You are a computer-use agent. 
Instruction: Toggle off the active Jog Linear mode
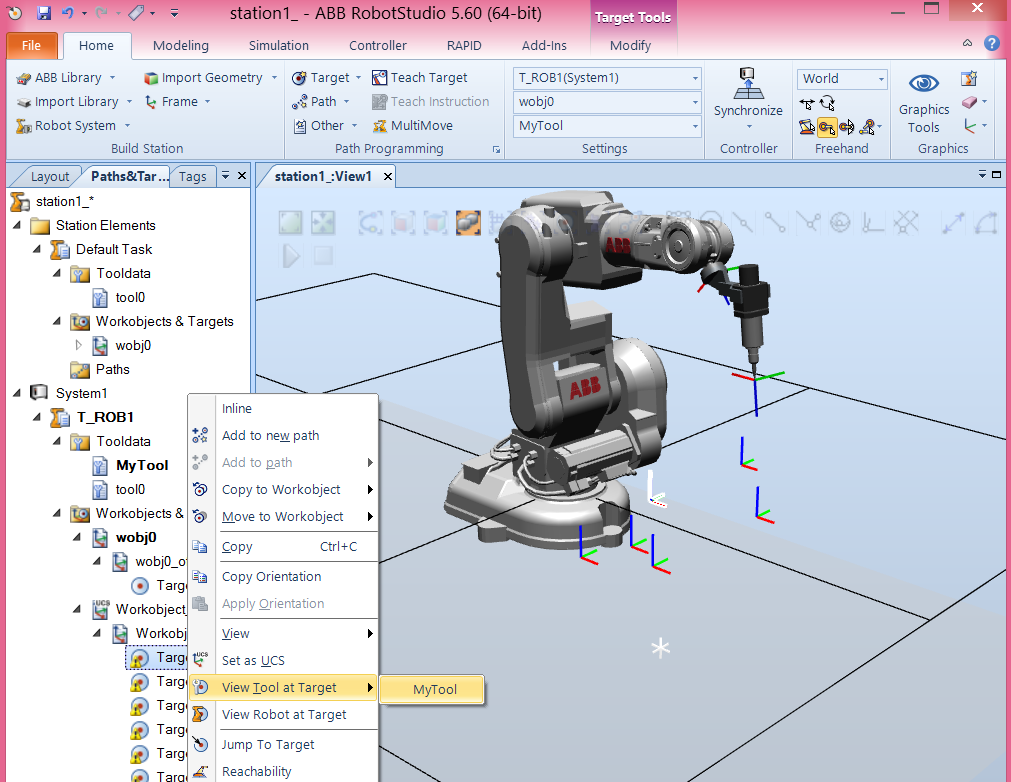828,126
